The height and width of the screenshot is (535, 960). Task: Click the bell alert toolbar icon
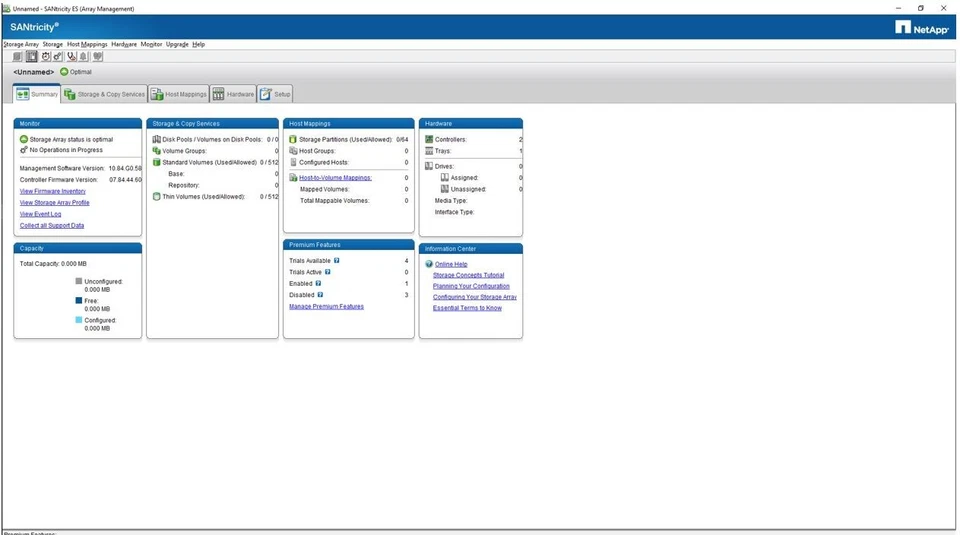click(x=84, y=56)
